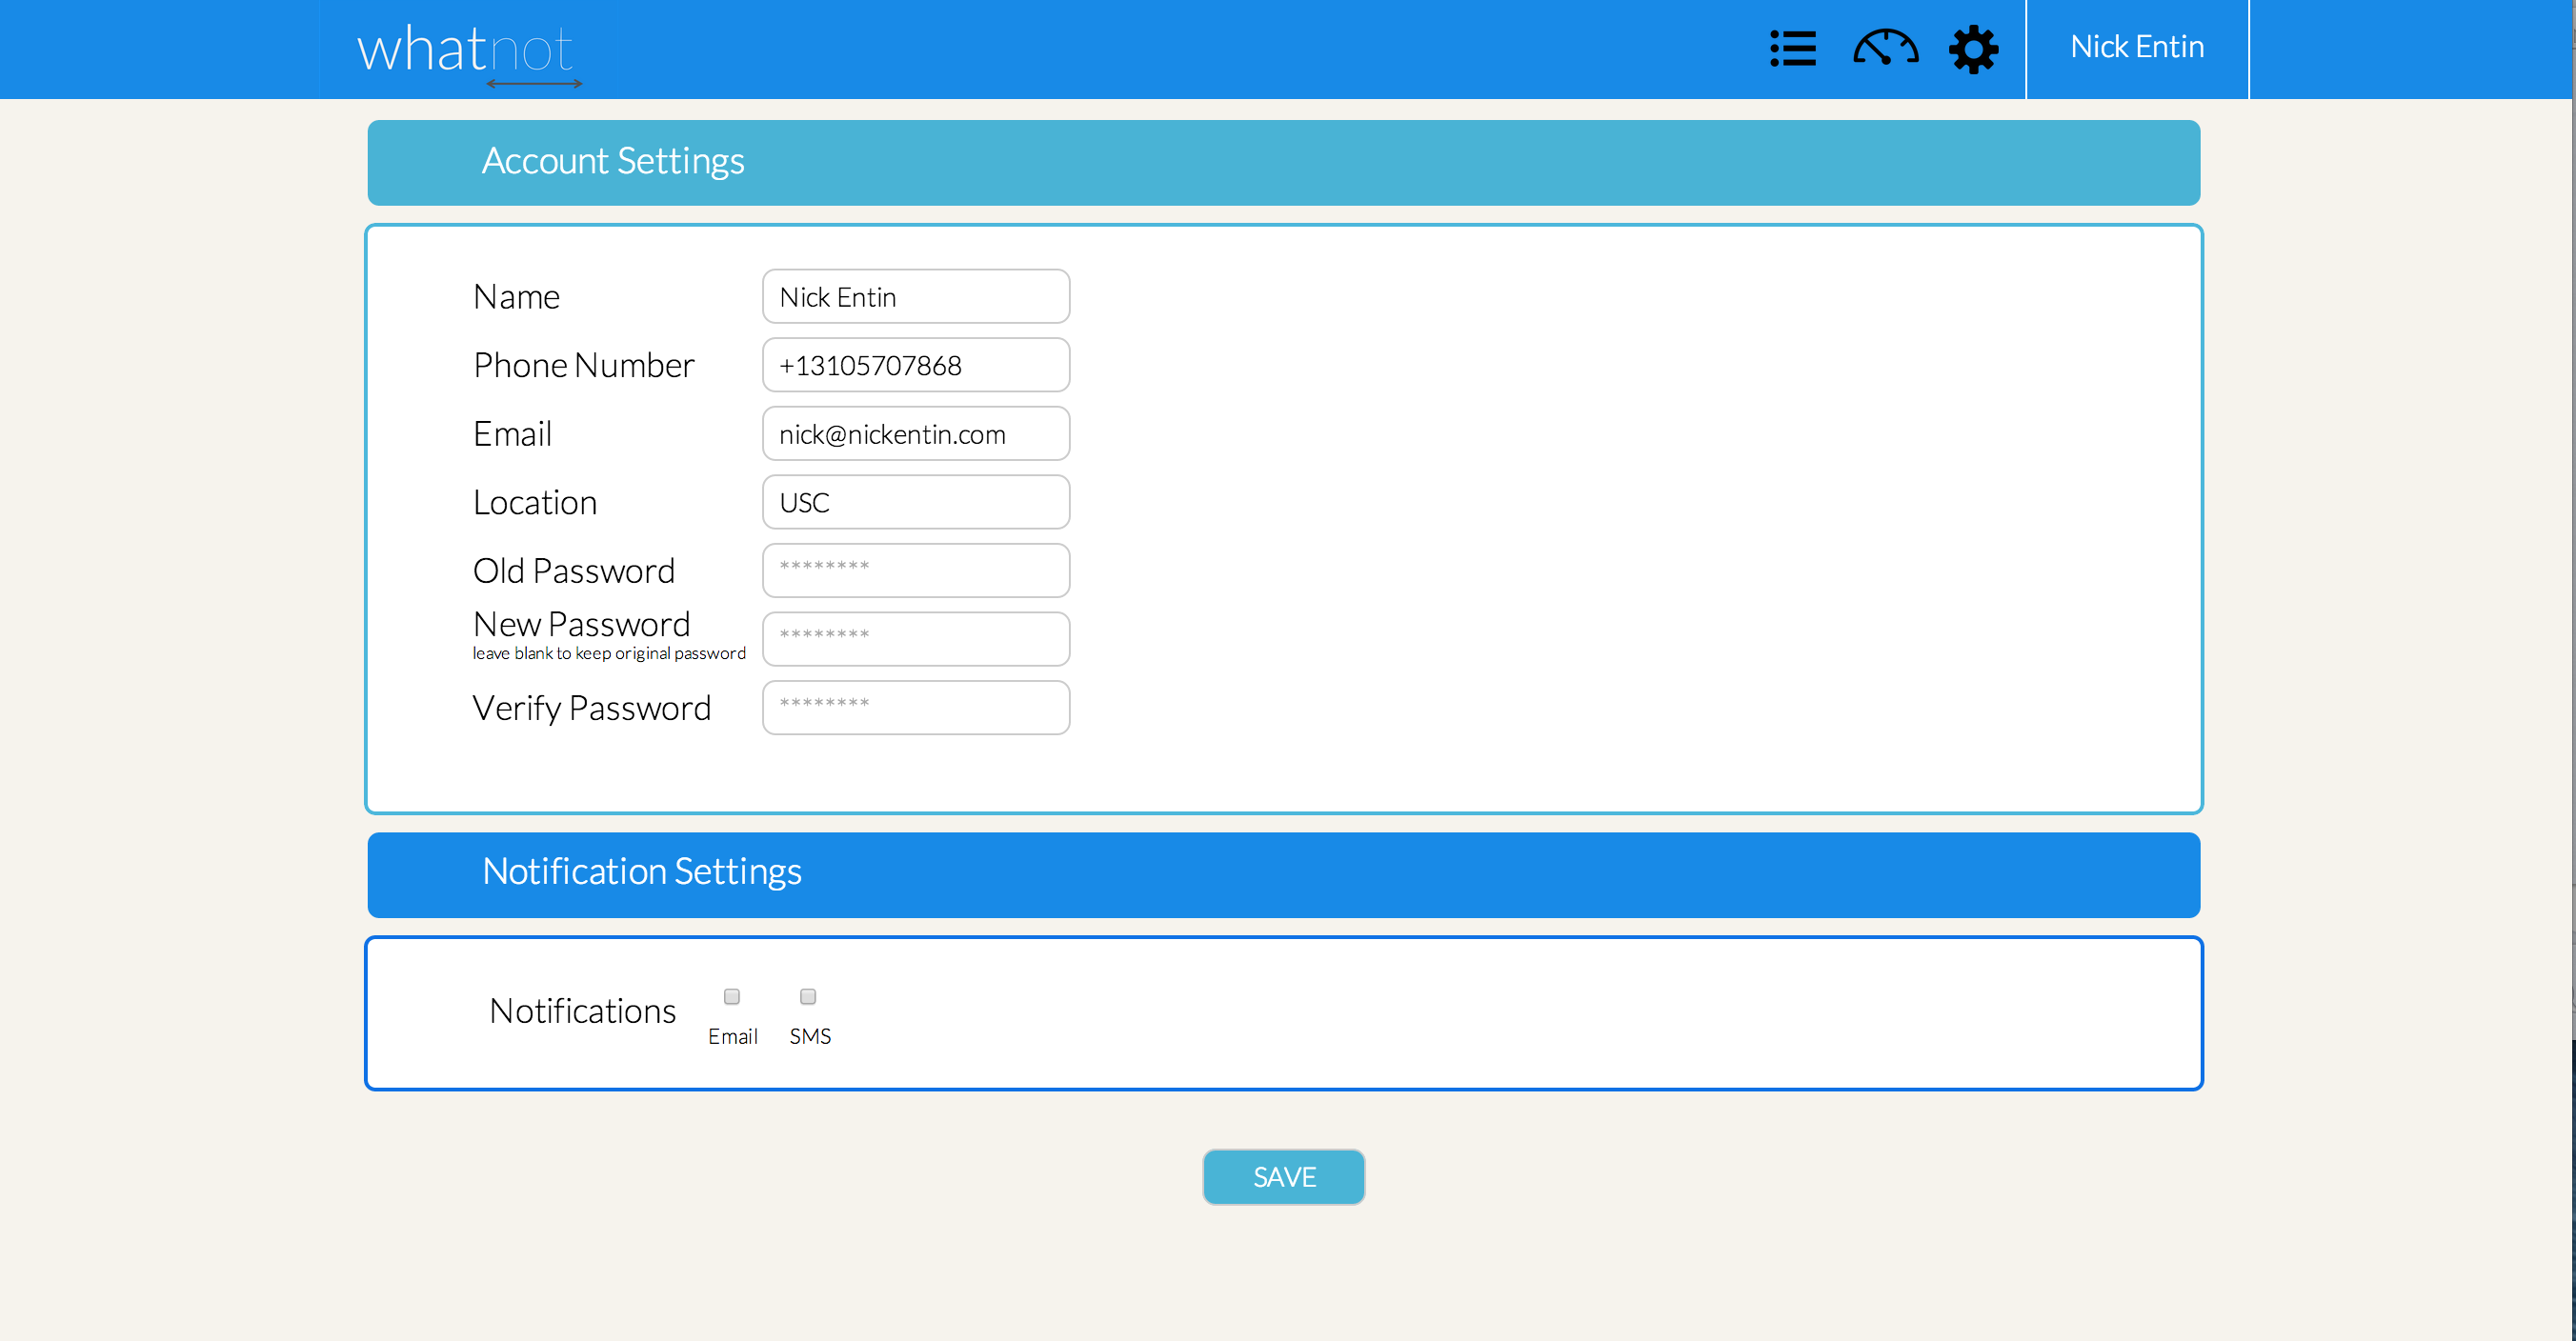Click the Notifications label text
Image resolution: width=2576 pixels, height=1341 pixels.
pyautogui.click(x=582, y=1011)
